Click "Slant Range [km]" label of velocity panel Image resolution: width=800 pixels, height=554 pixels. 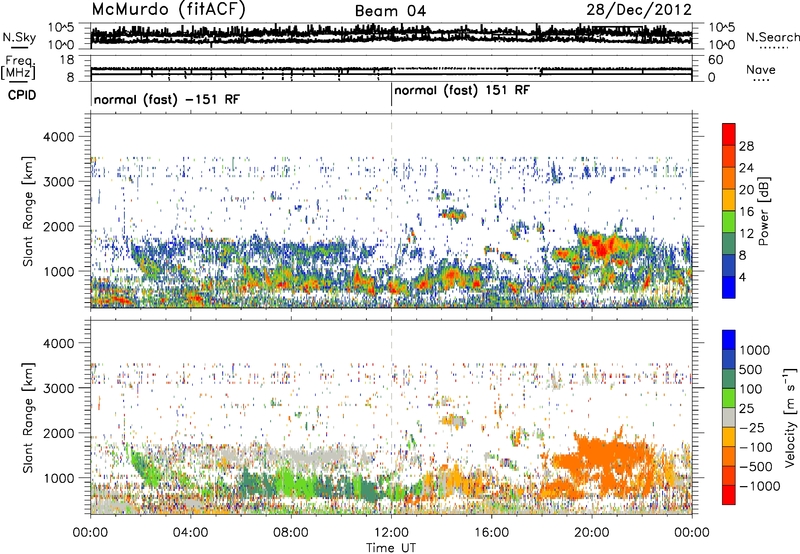[28, 417]
